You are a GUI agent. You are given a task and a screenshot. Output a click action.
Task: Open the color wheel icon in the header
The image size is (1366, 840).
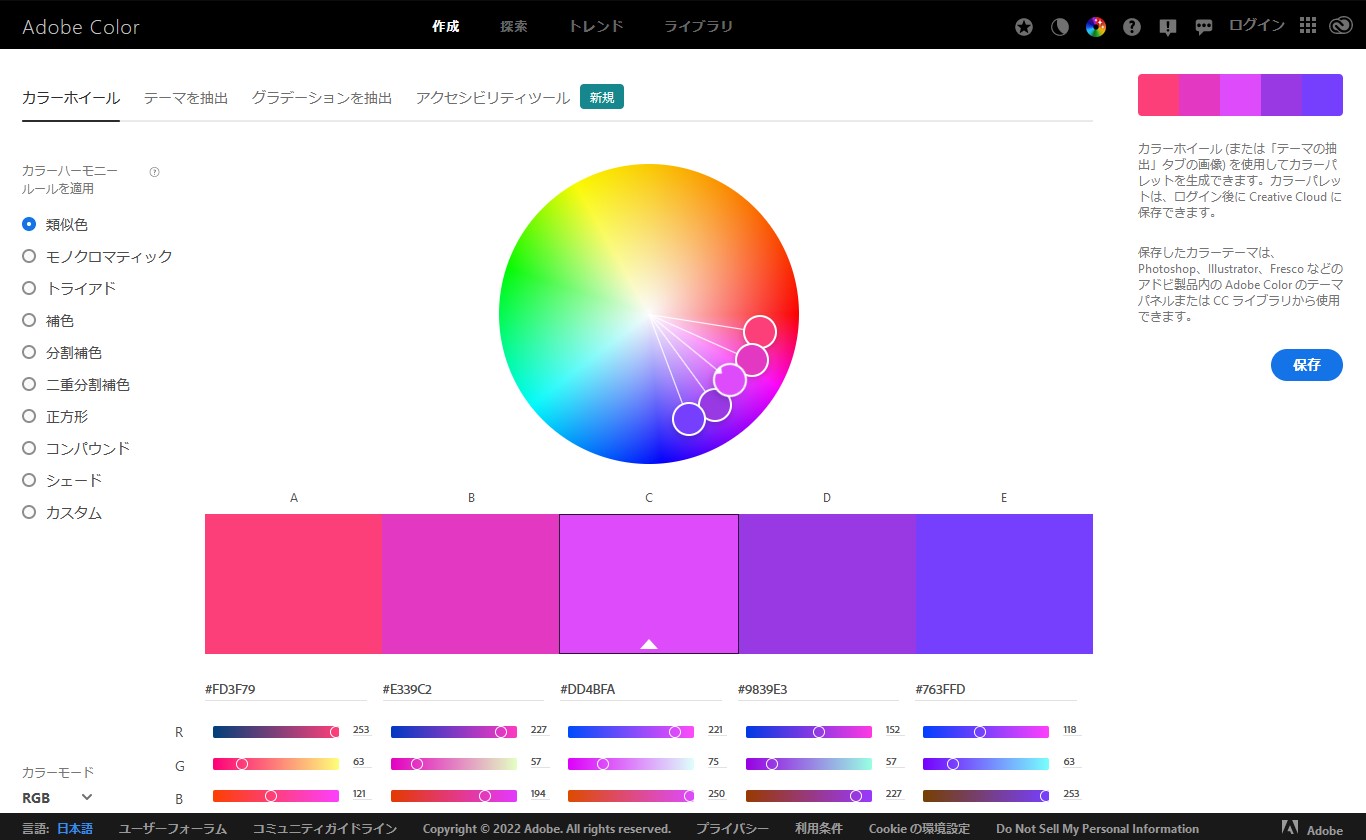coord(1096,27)
